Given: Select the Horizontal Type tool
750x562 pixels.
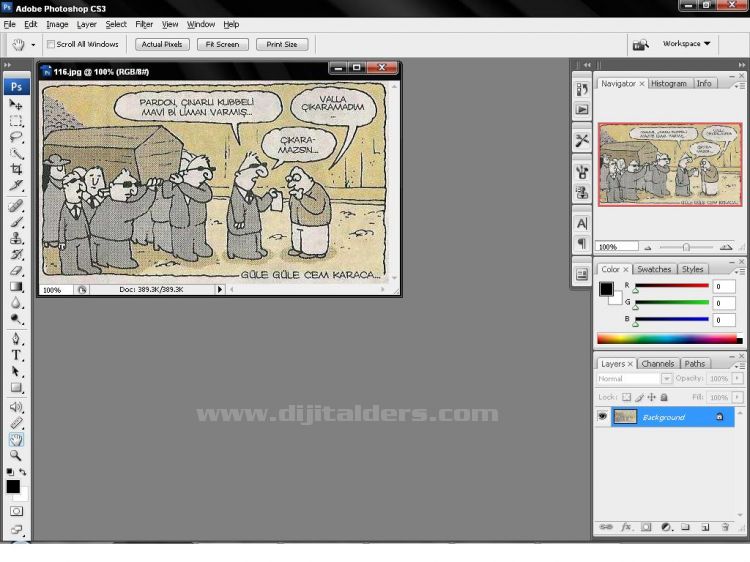Looking at the screenshot, I should coord(16,355).
